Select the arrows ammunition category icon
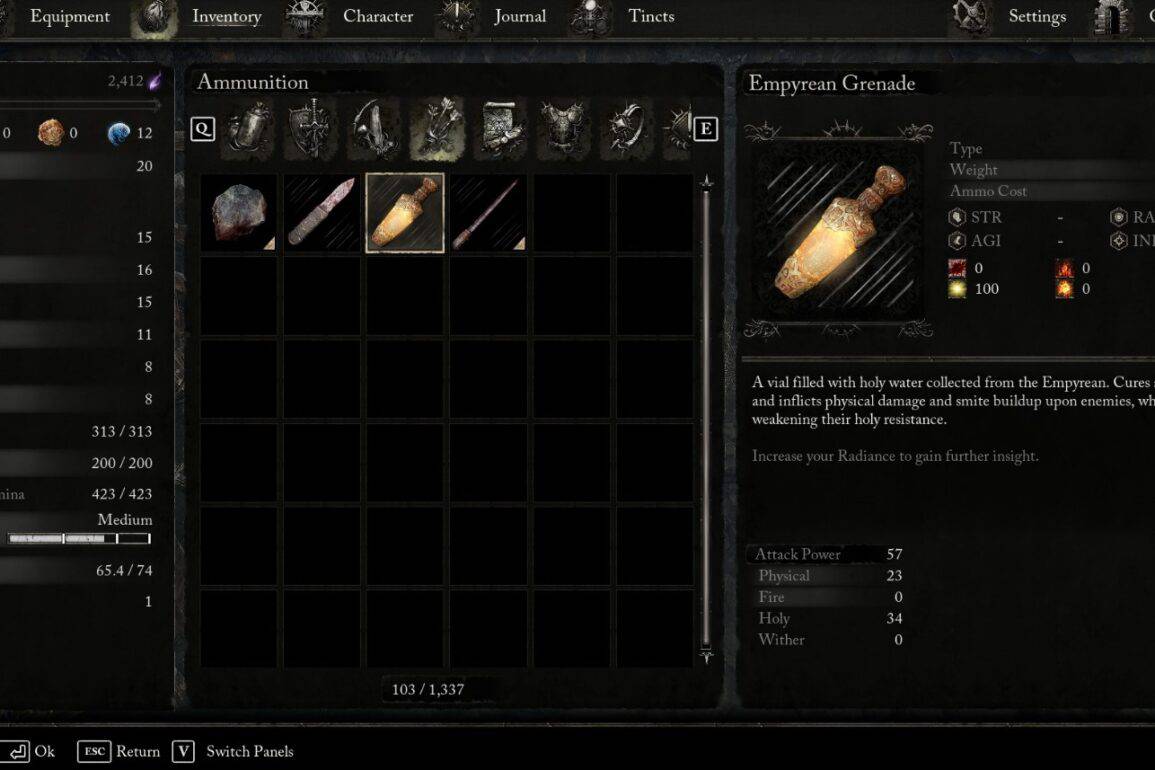This screenshot has height=770, width=1155. click(438, 130)
